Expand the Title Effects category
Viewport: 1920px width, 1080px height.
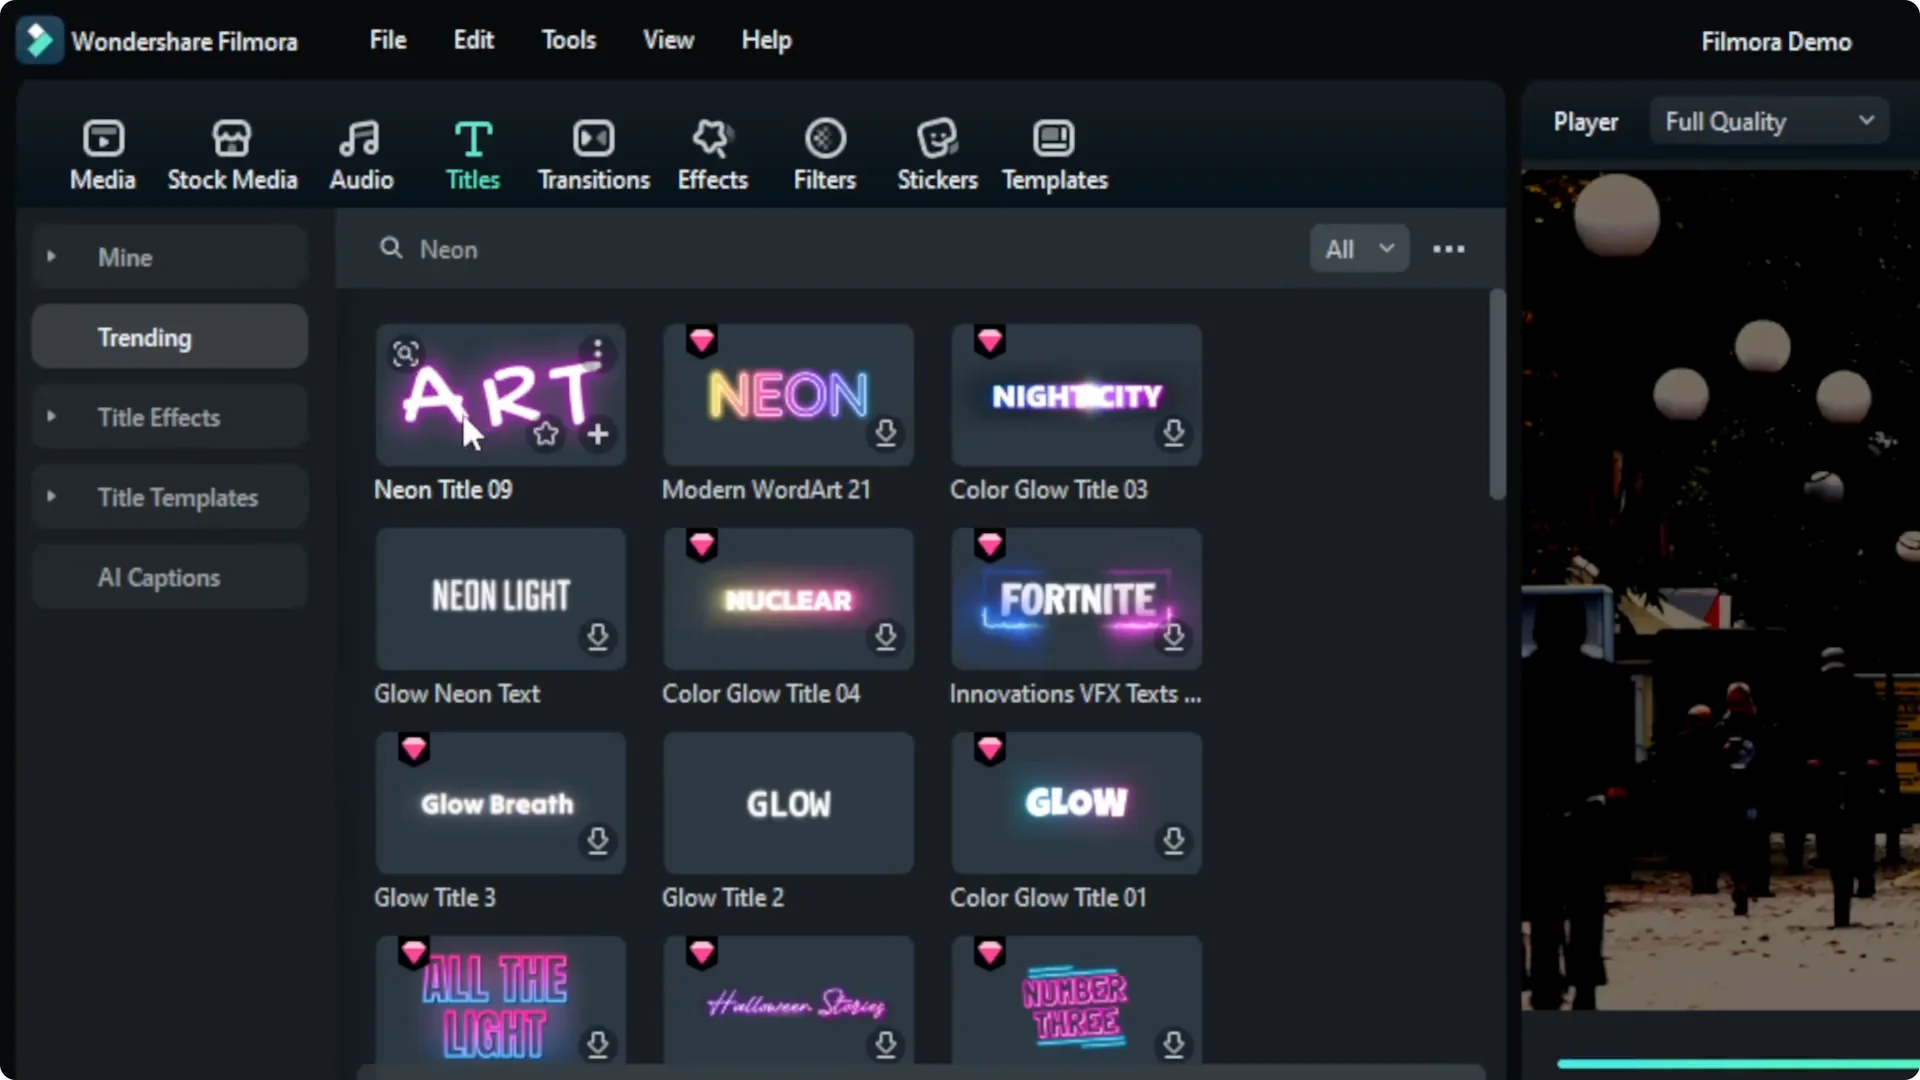[x=52, y=417]
